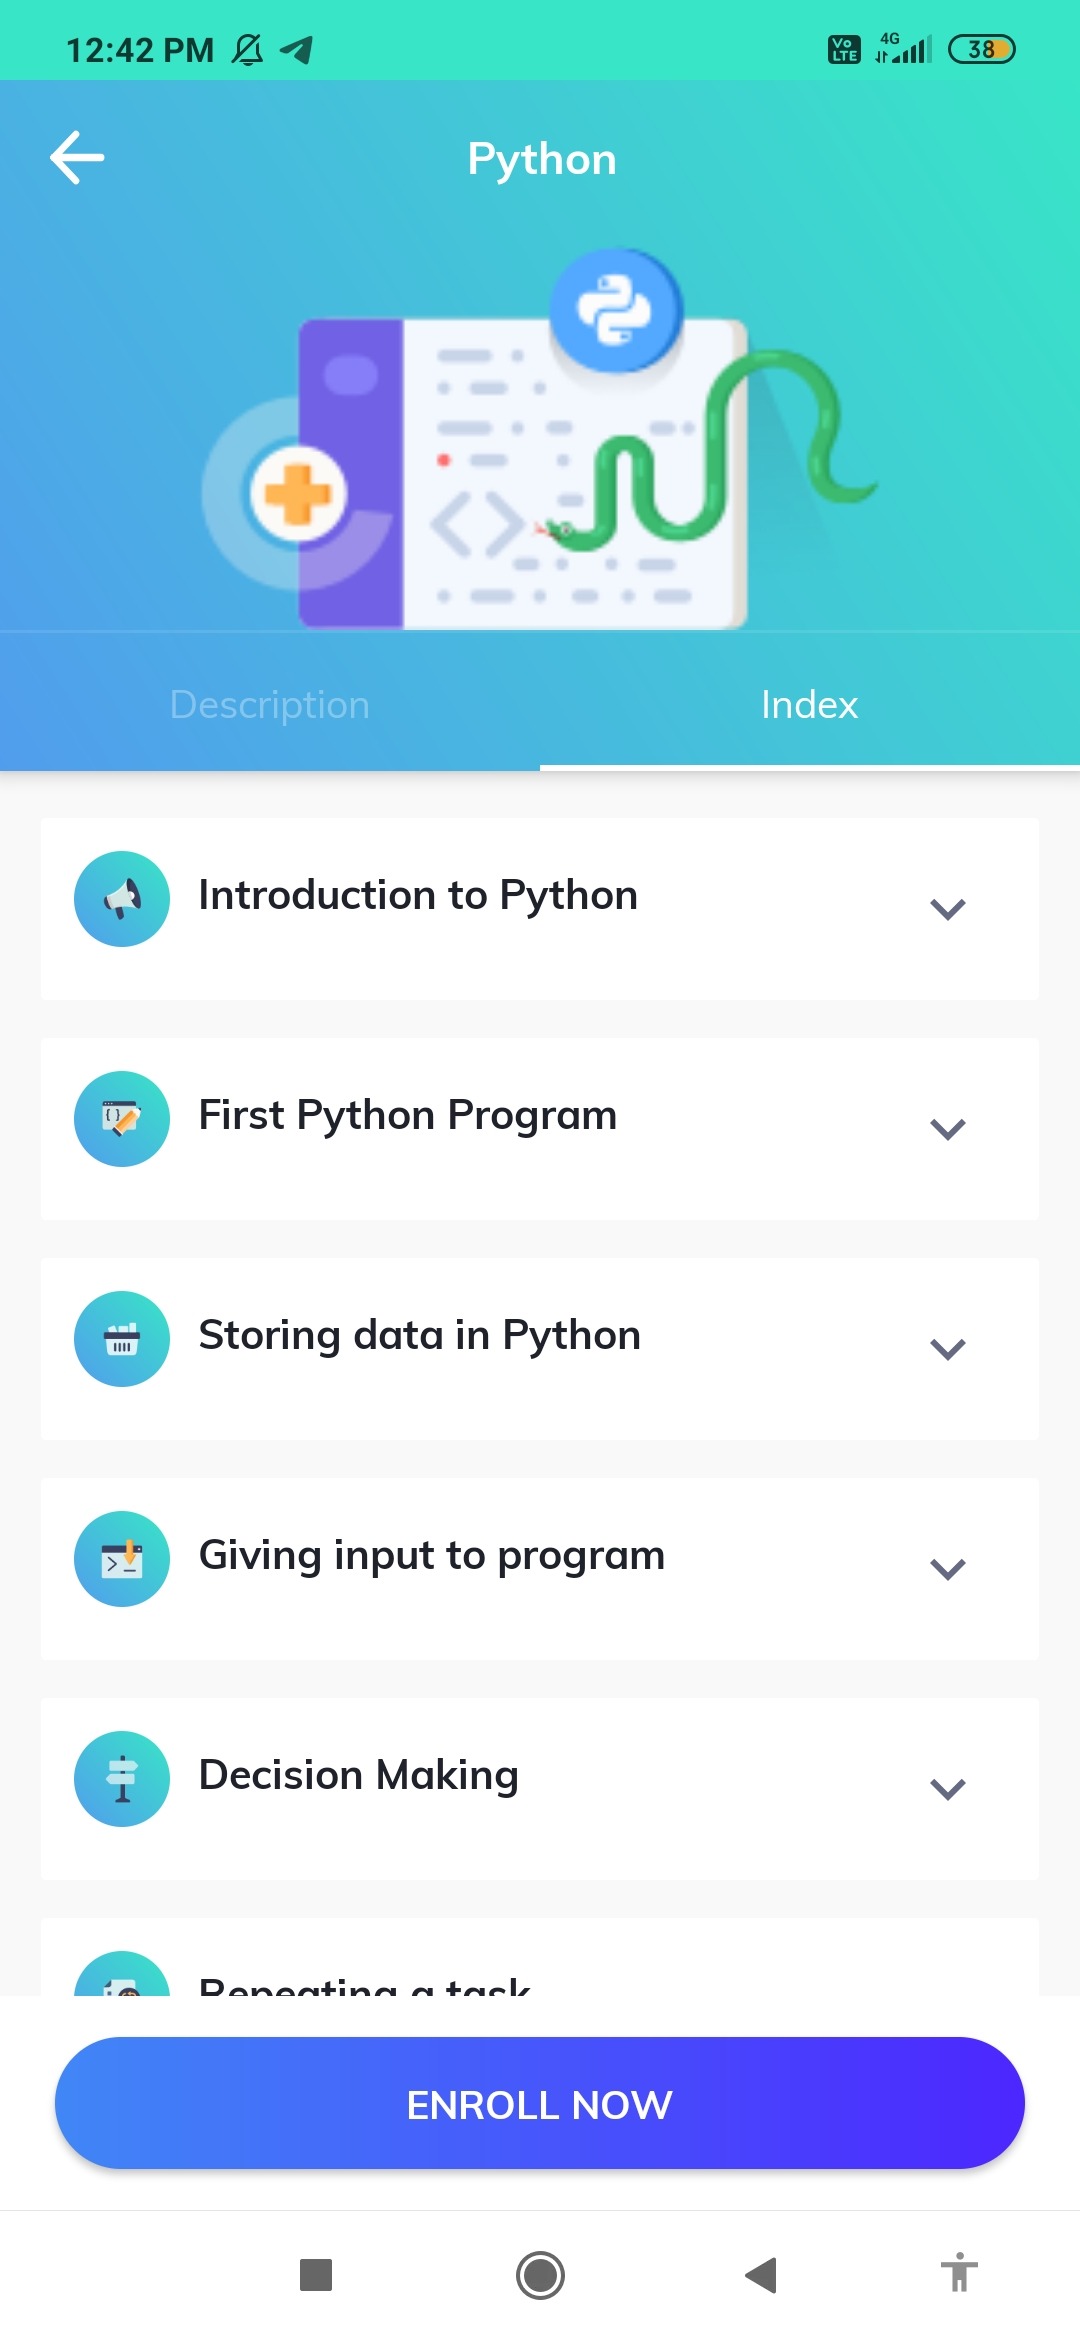1080x2340 pixels.
Task: Tap the recent apps square button
Action: coord(316,2275)
